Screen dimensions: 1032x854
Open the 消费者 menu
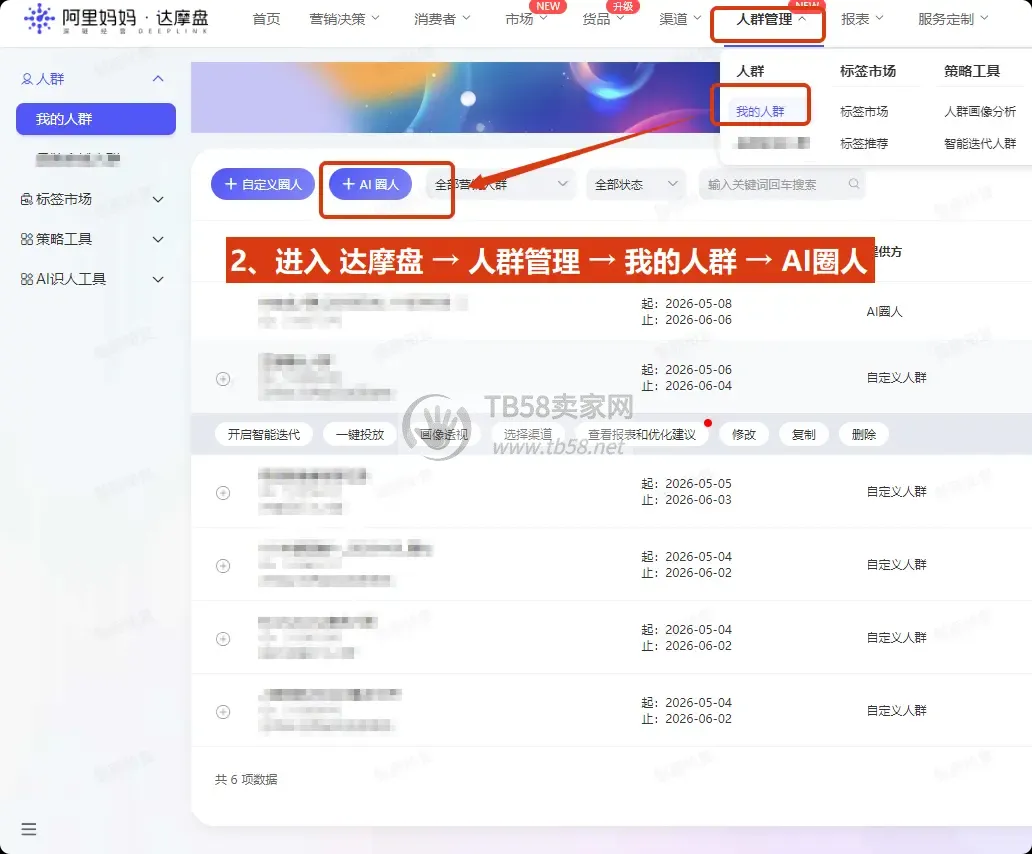coord(442,19)
